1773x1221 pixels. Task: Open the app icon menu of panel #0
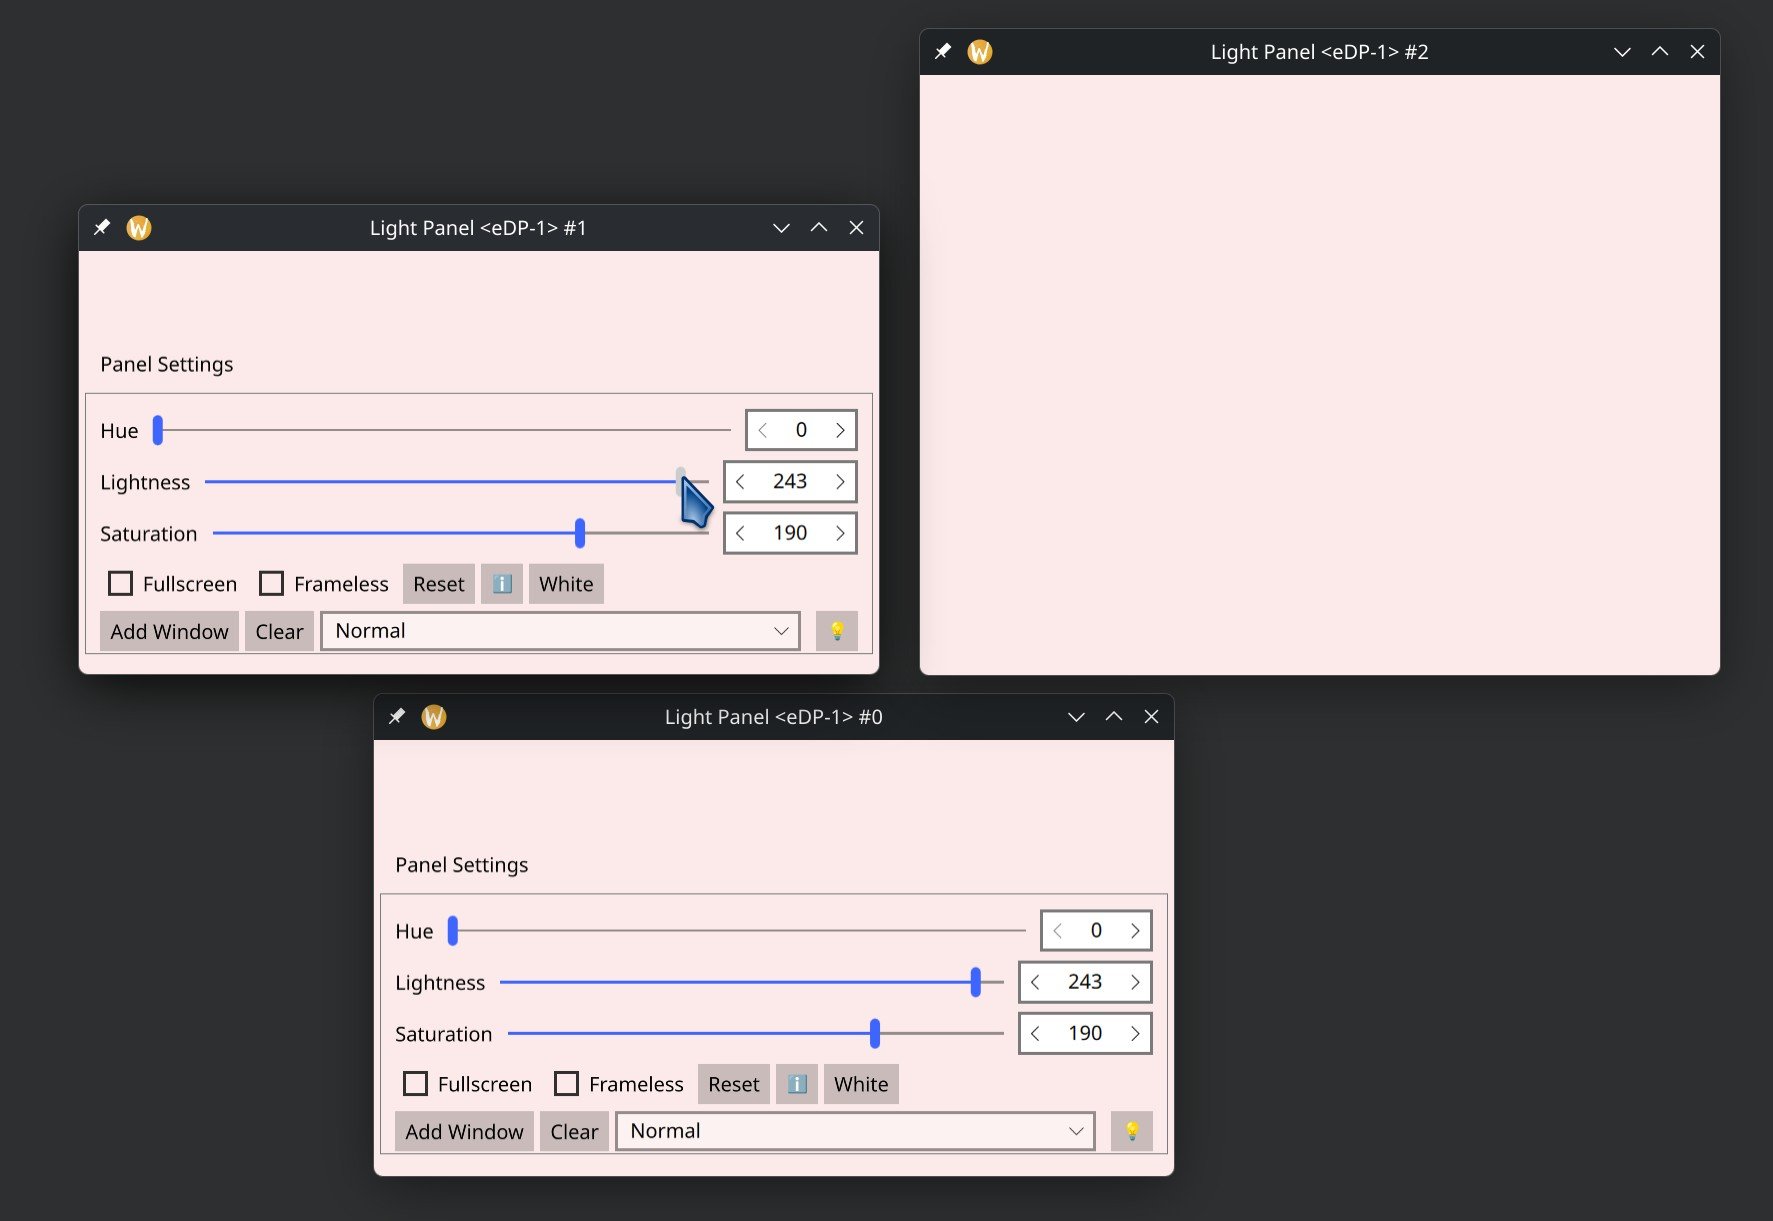click(x=434, y=717)
